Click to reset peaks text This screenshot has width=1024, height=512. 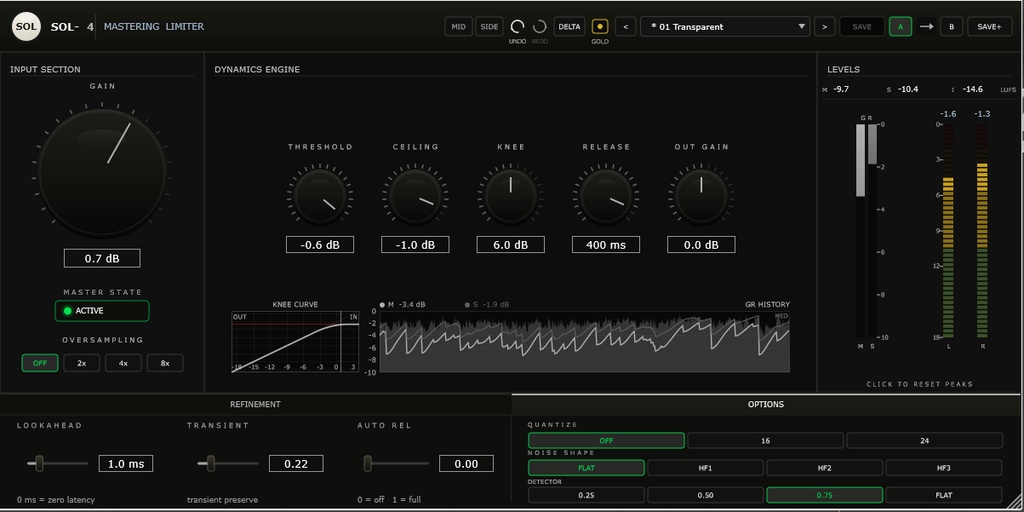coord(920,384)
